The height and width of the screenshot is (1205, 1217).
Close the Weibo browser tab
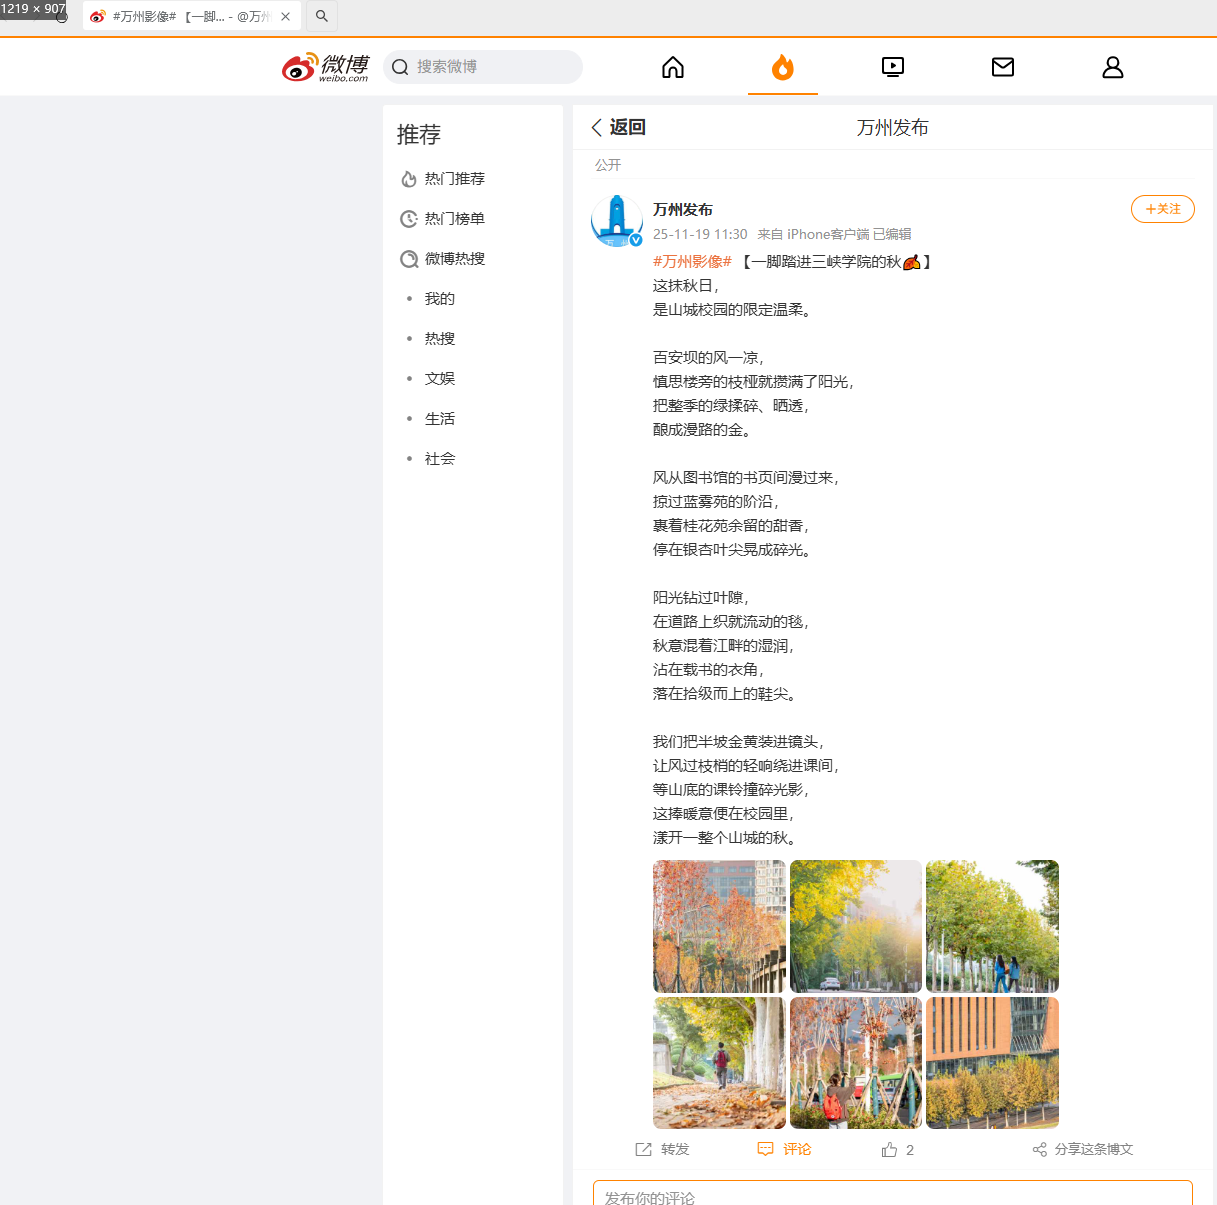(x=286, y=16)
